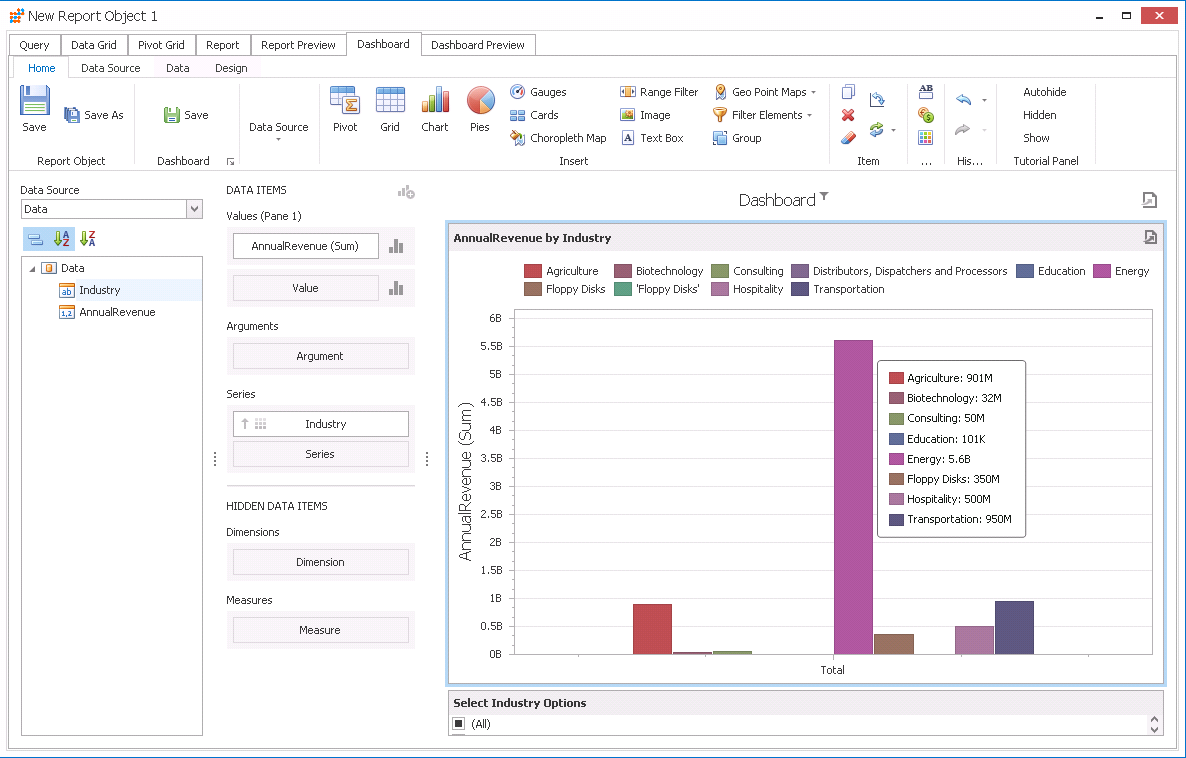Insert a Pivot item from the ribbon

click(345, 109)
